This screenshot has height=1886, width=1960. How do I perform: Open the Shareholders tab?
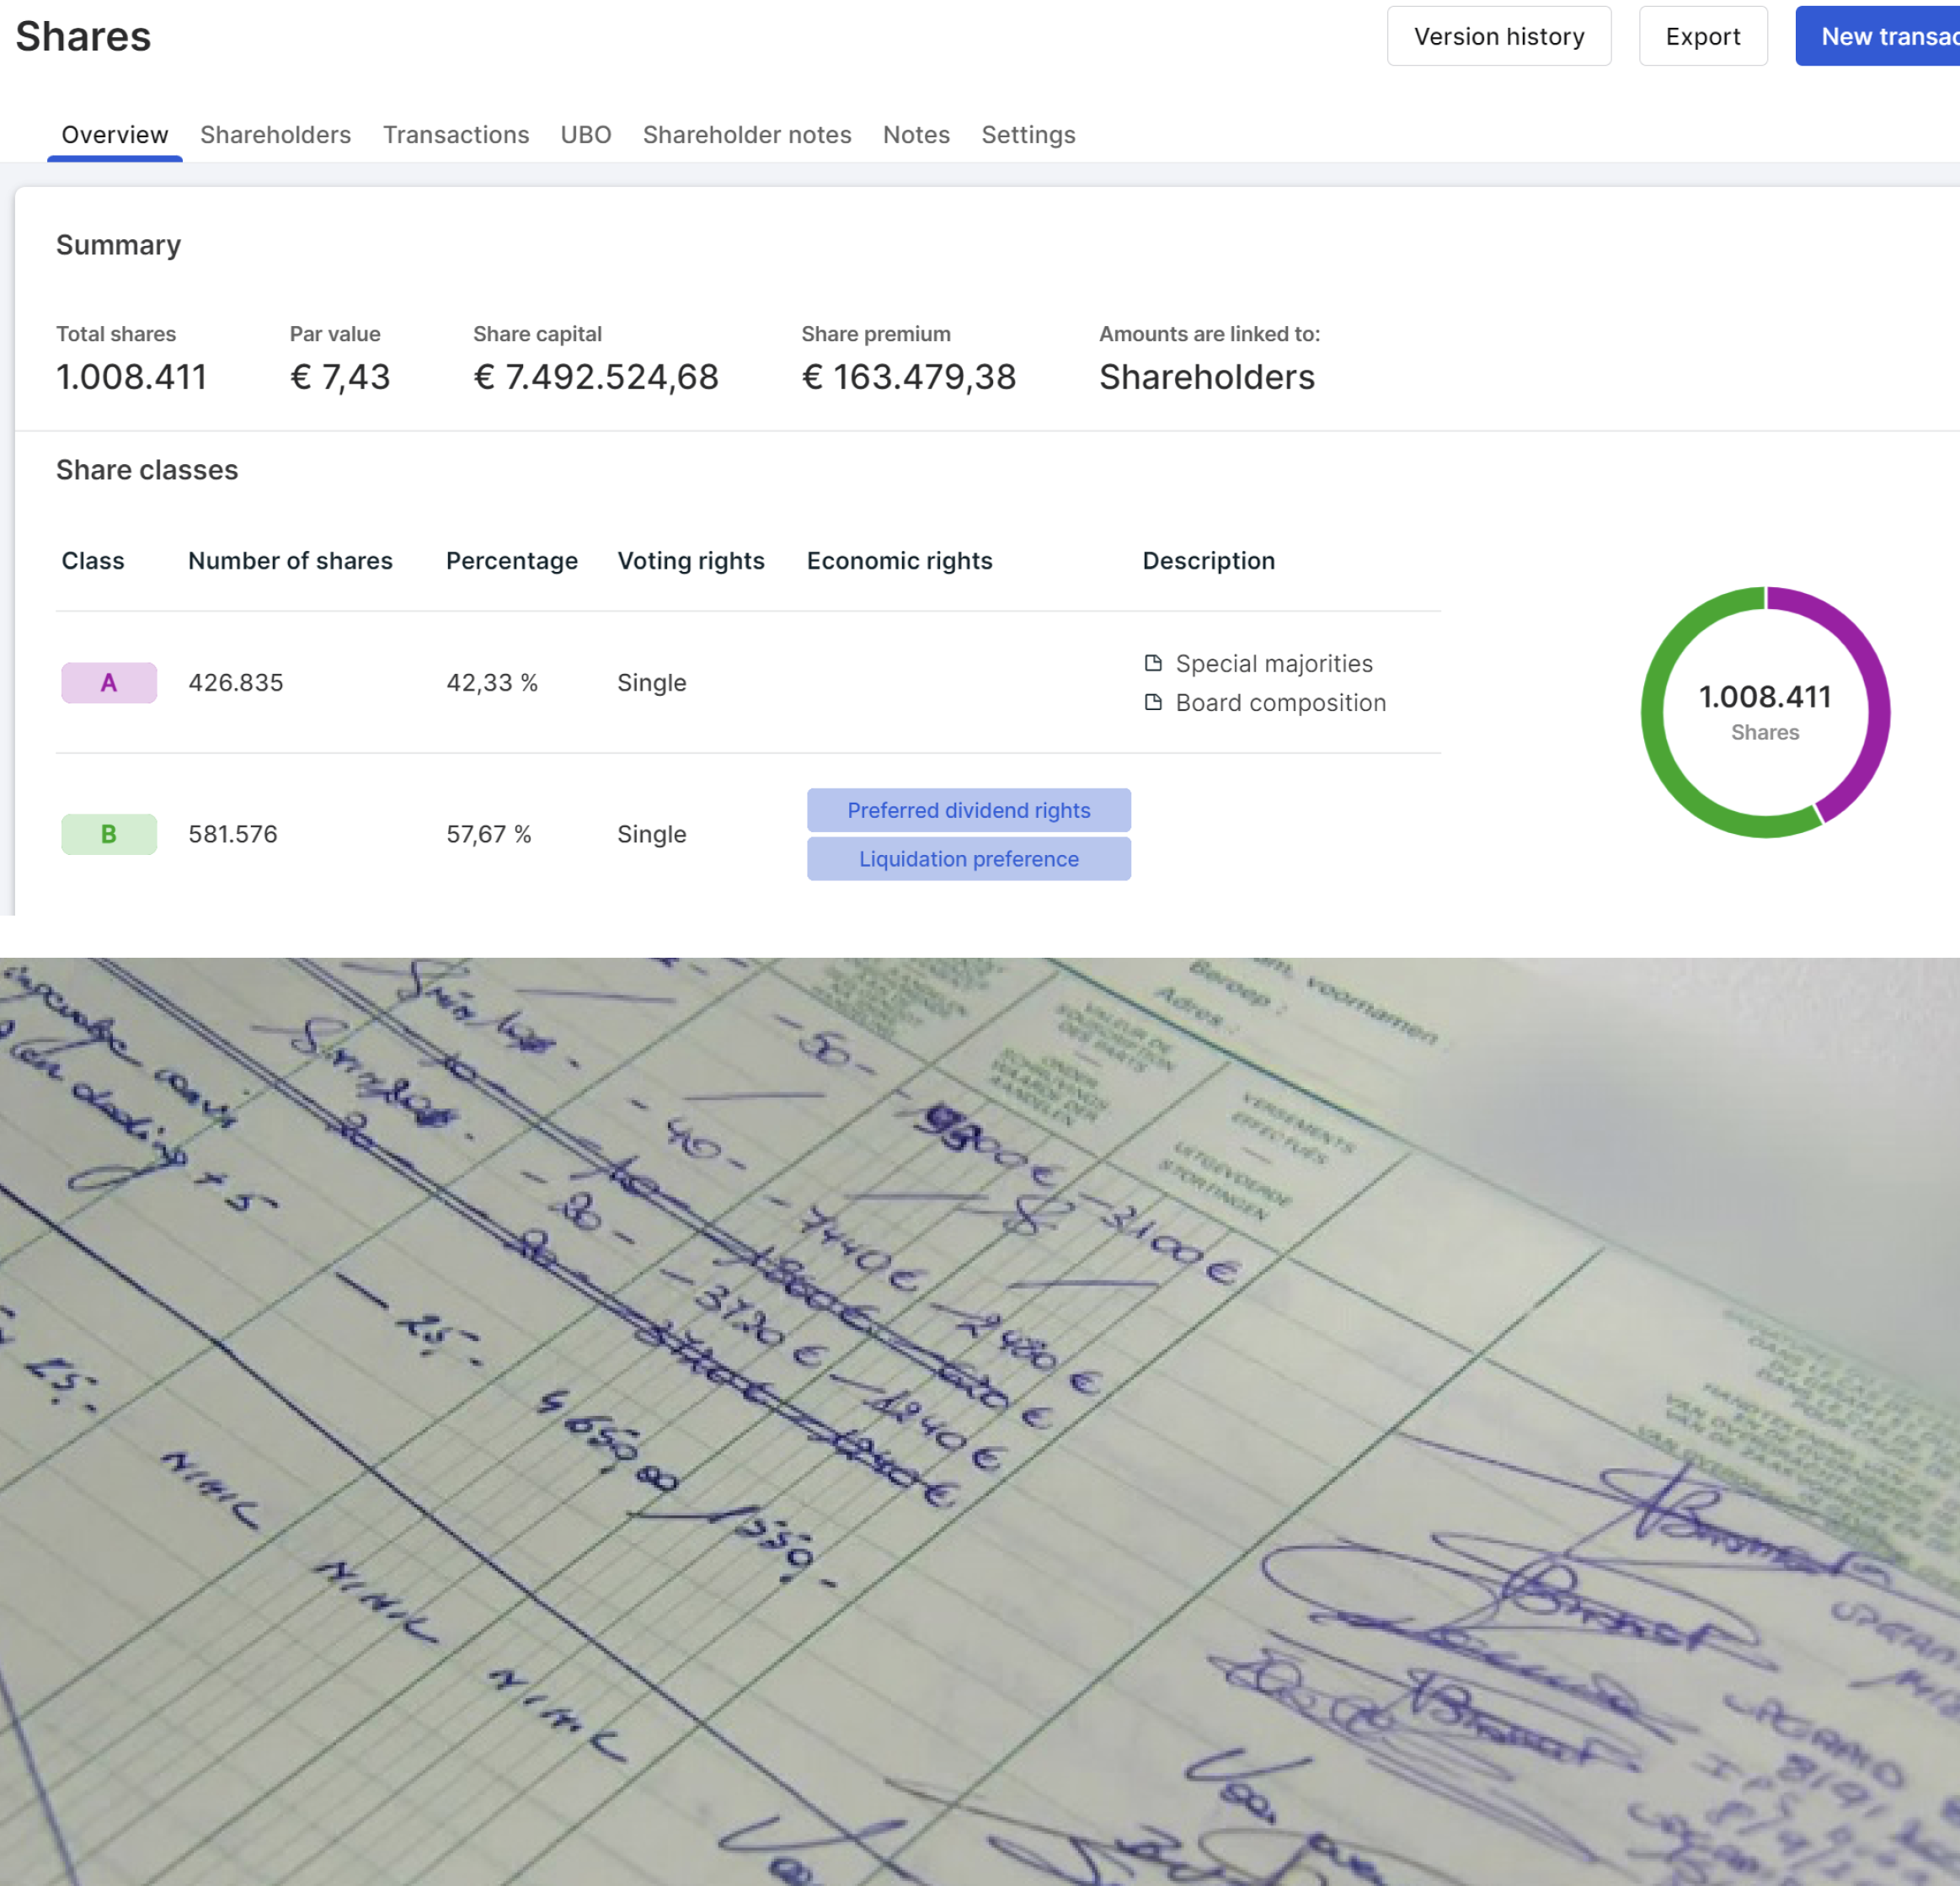275,135
